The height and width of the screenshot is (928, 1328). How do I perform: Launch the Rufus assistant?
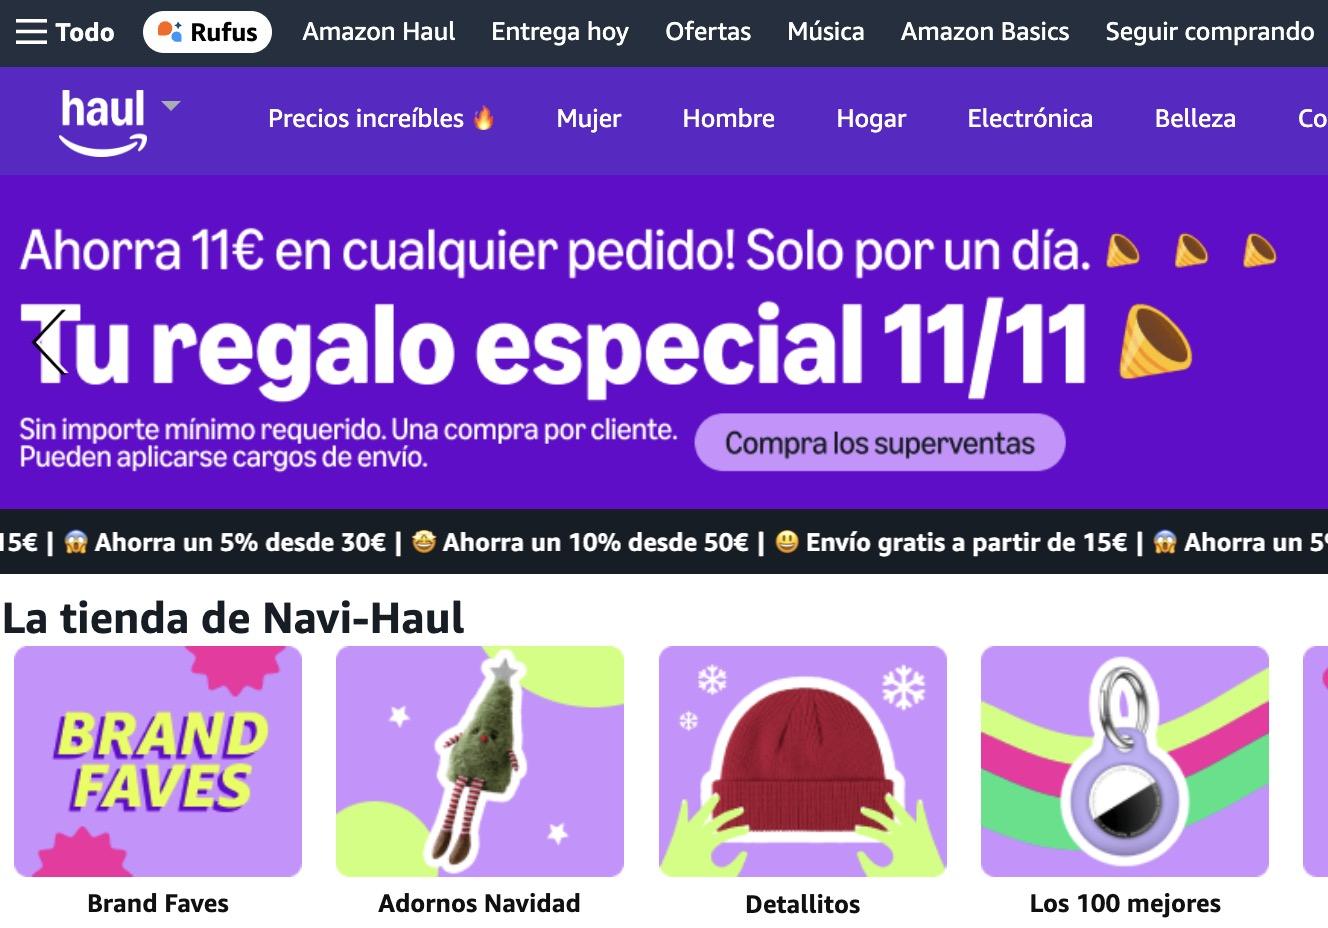[x=207, y=32]
